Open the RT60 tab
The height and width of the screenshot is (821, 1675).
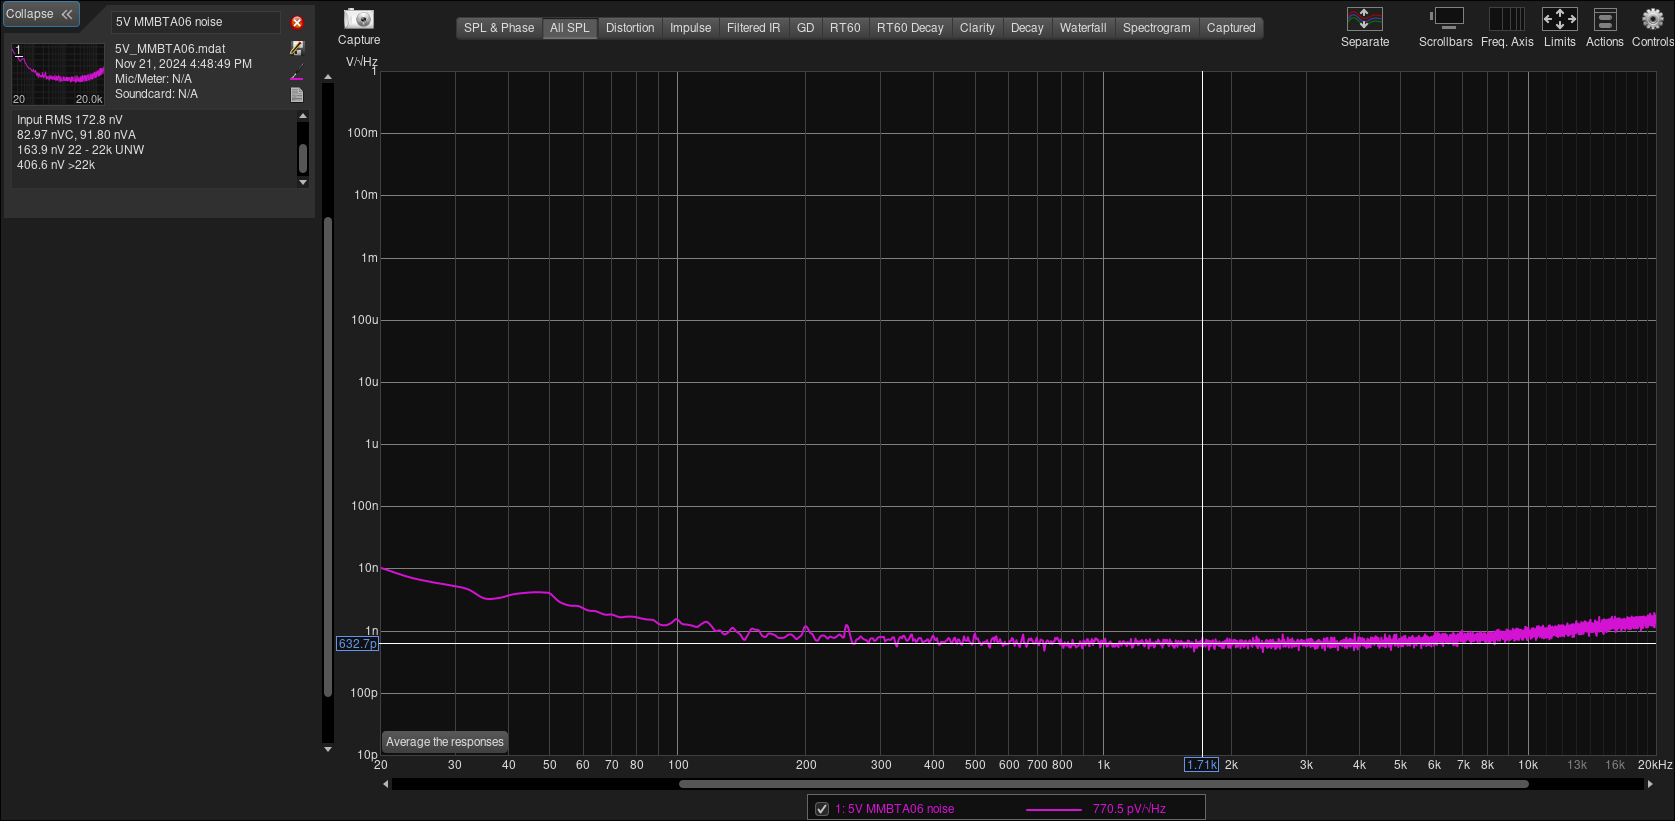point(845,28)
